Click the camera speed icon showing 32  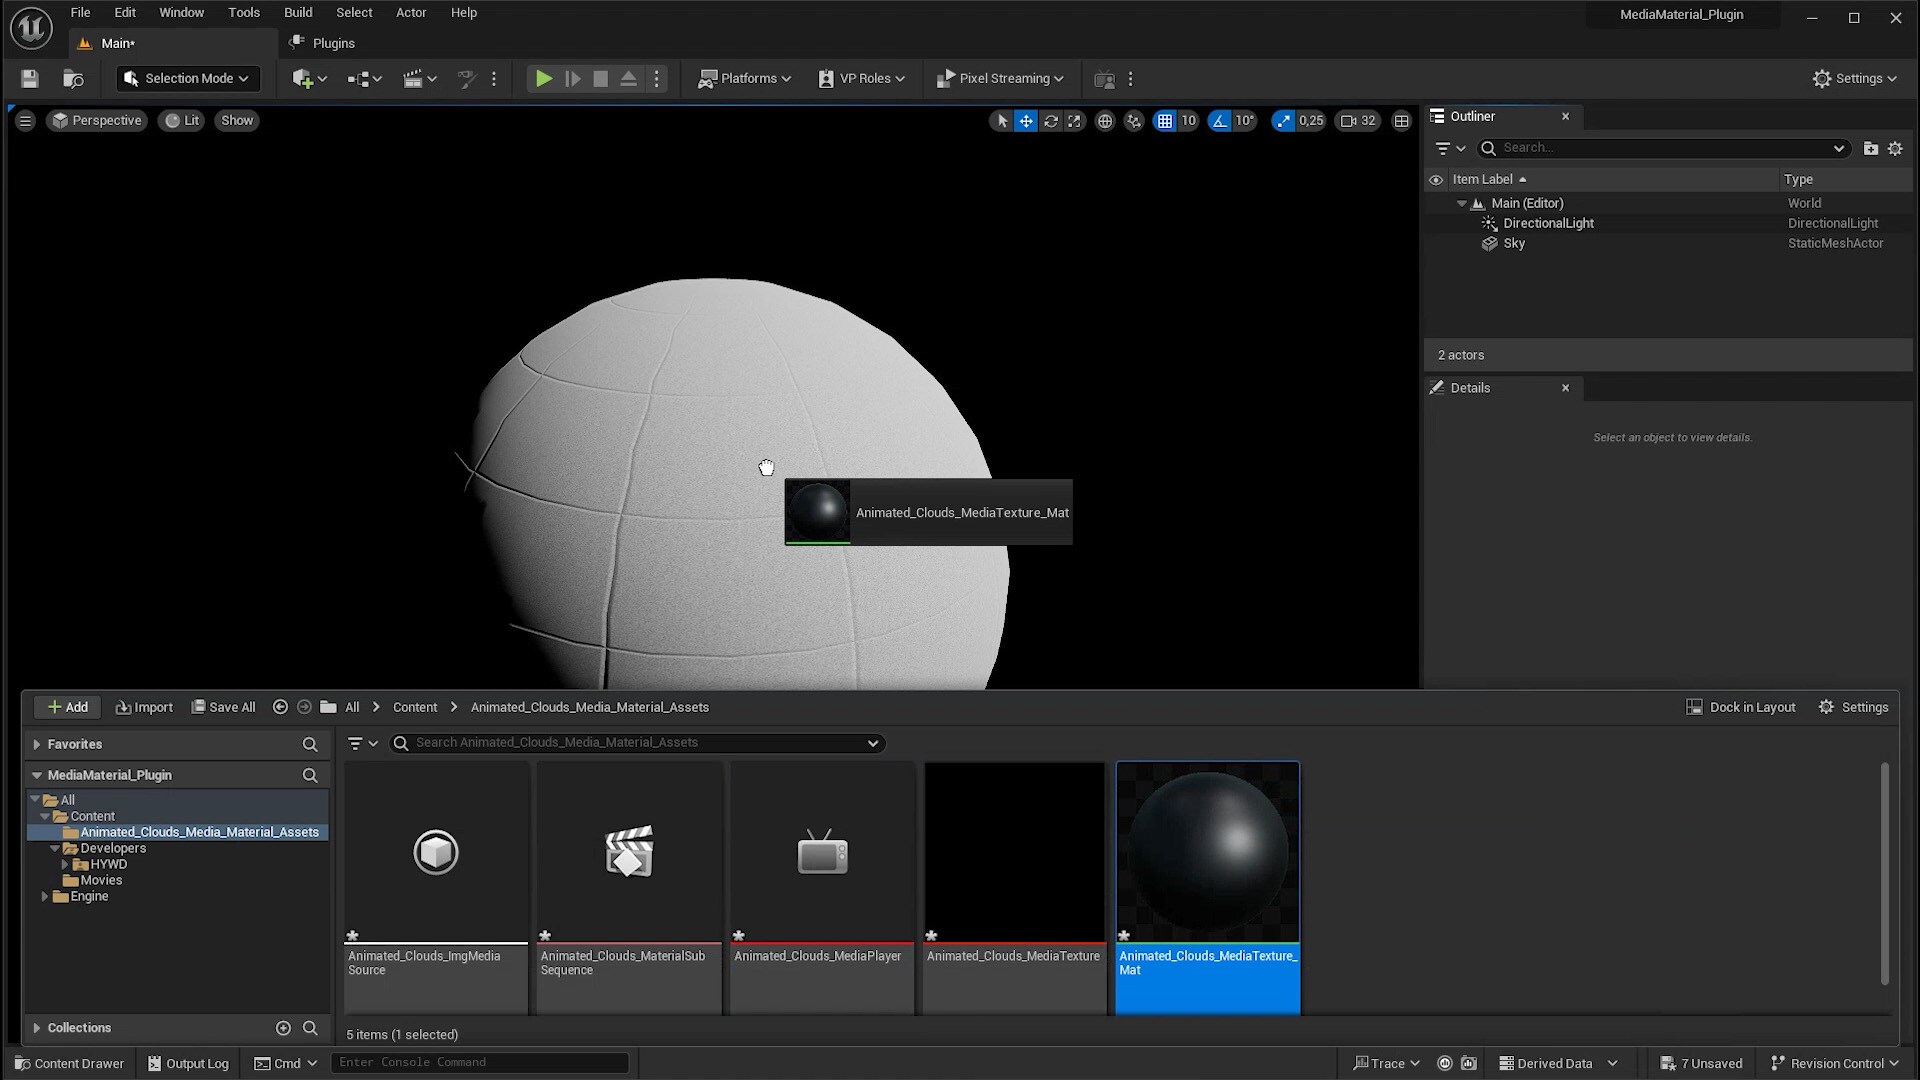click(1357, 120)
